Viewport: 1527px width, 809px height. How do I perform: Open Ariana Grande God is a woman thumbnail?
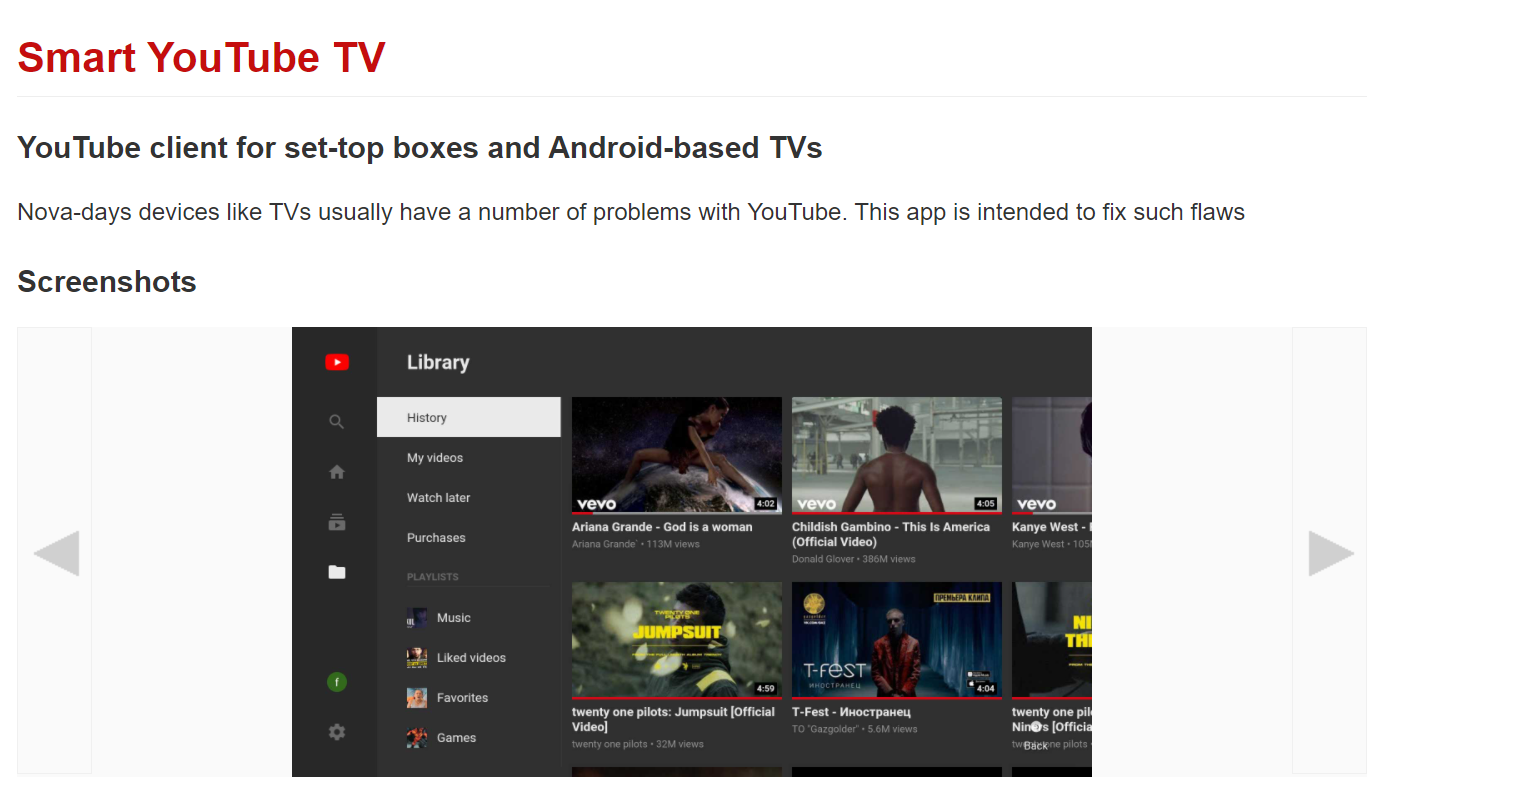coord(677,455)
